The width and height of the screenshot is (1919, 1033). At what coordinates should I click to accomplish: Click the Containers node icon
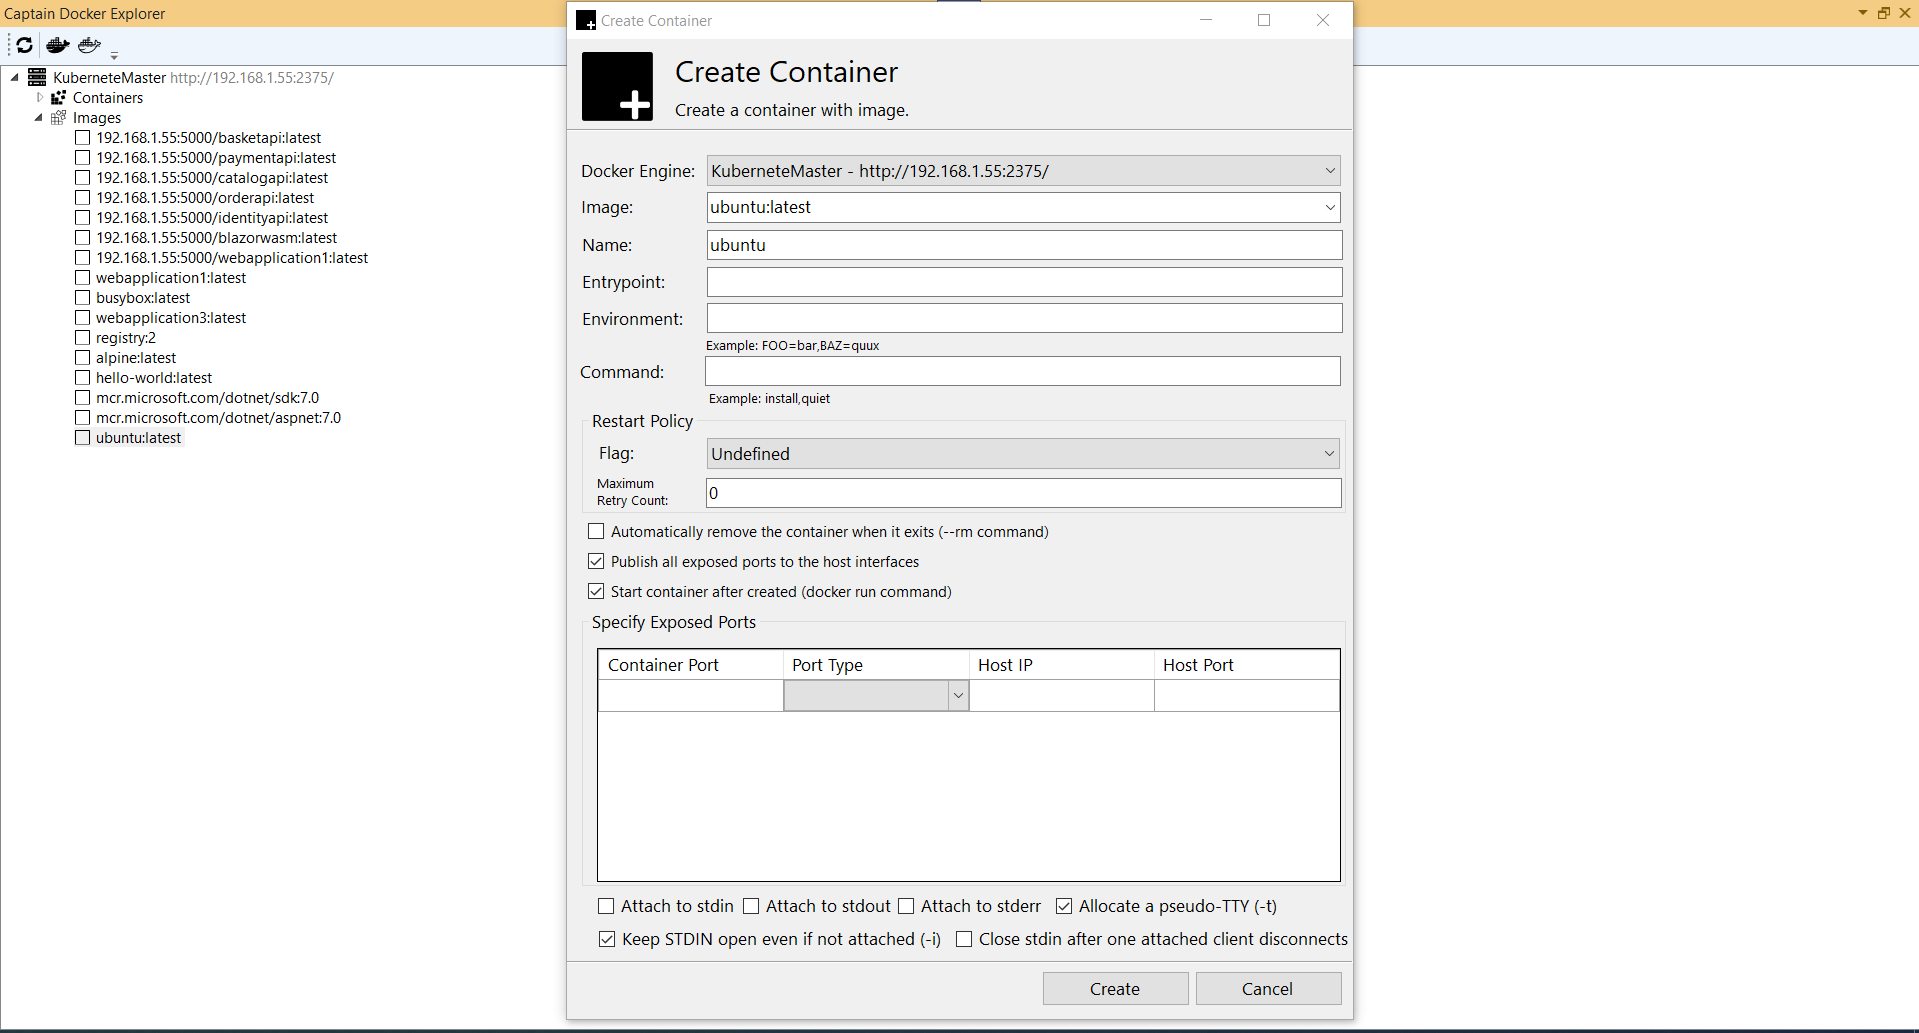[x=60, y=97]
